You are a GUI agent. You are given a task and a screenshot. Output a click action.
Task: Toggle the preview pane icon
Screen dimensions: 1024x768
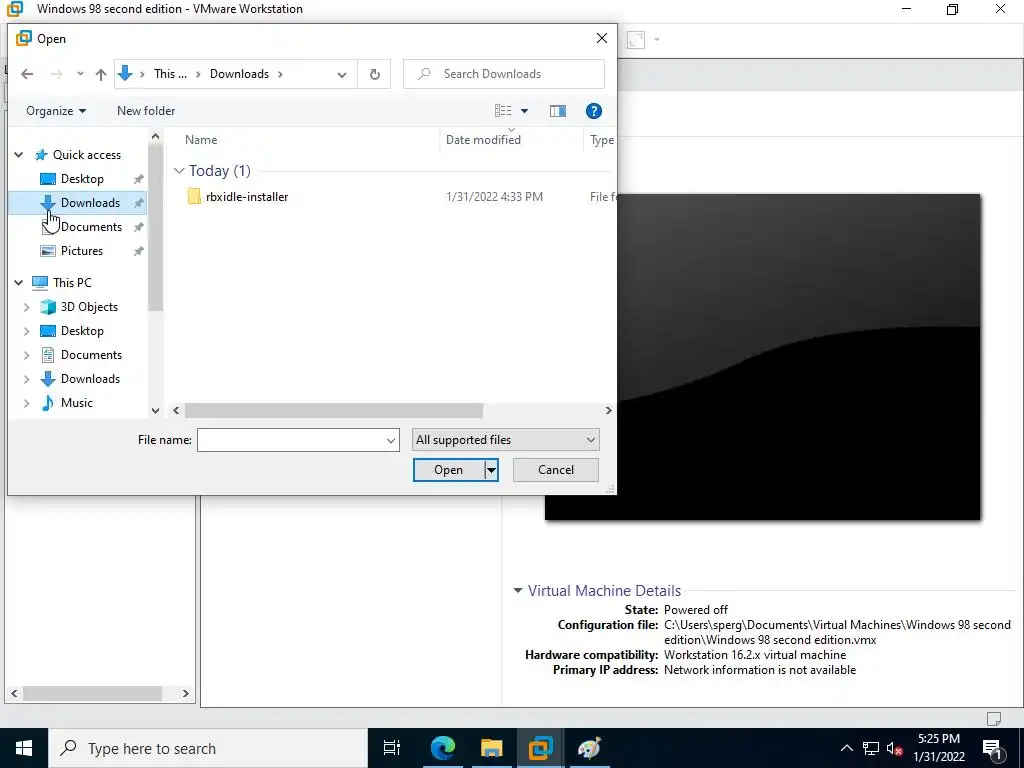click(558, 111)
